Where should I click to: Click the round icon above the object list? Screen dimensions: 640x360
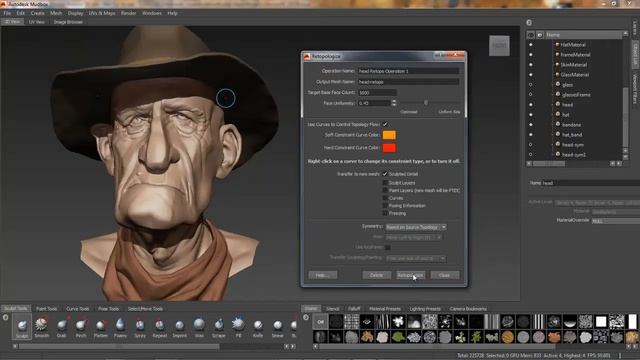529,23
